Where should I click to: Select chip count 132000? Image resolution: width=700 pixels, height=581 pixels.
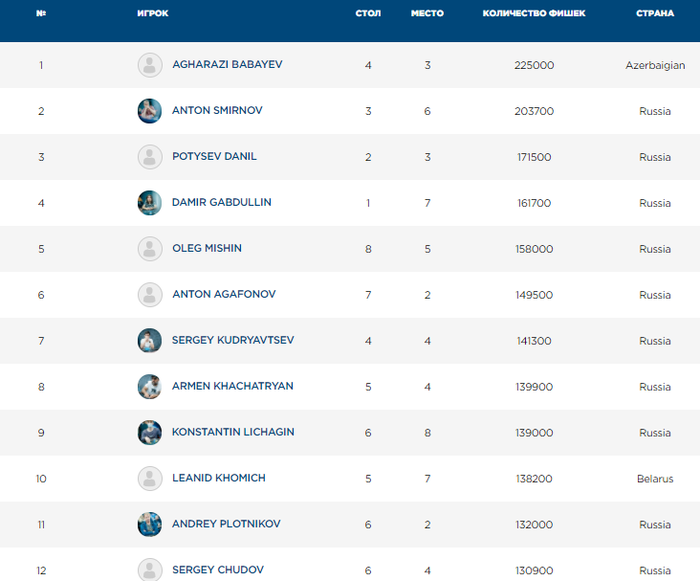tap(534, 525)
